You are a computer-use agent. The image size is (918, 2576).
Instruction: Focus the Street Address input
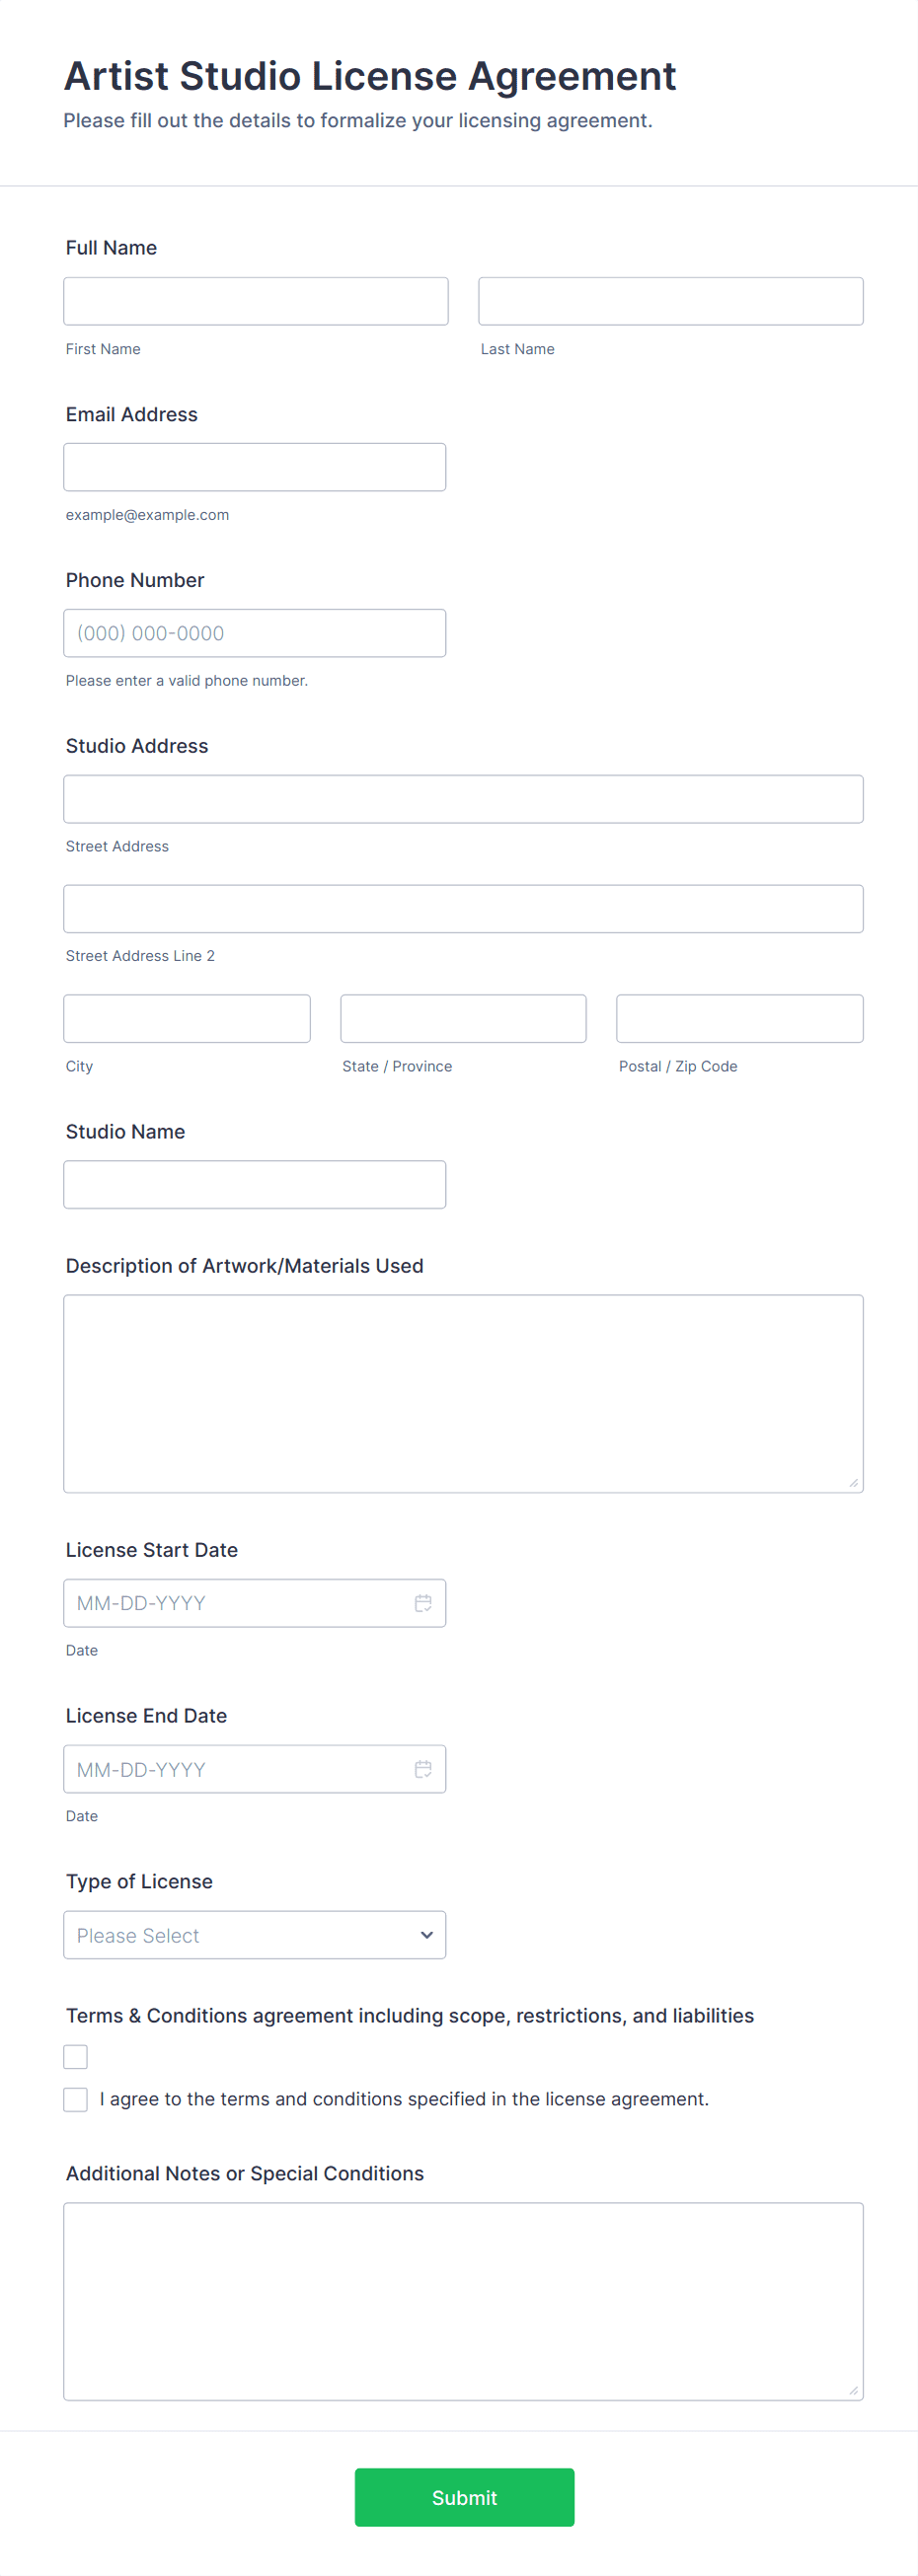click(x=463, y=799)
